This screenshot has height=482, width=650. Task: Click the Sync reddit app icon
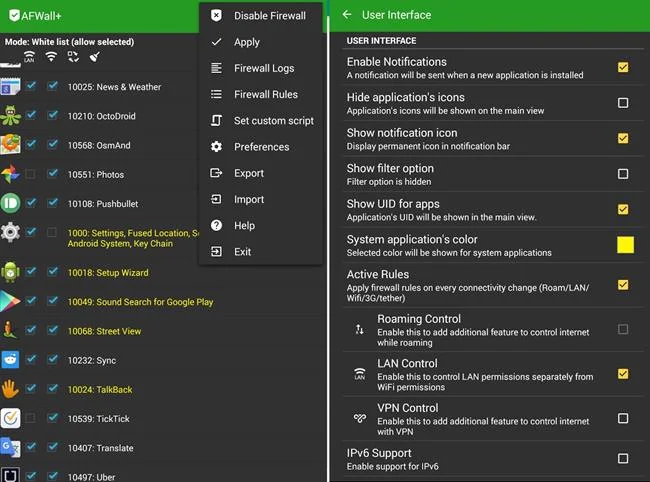(x=10, y=359)
